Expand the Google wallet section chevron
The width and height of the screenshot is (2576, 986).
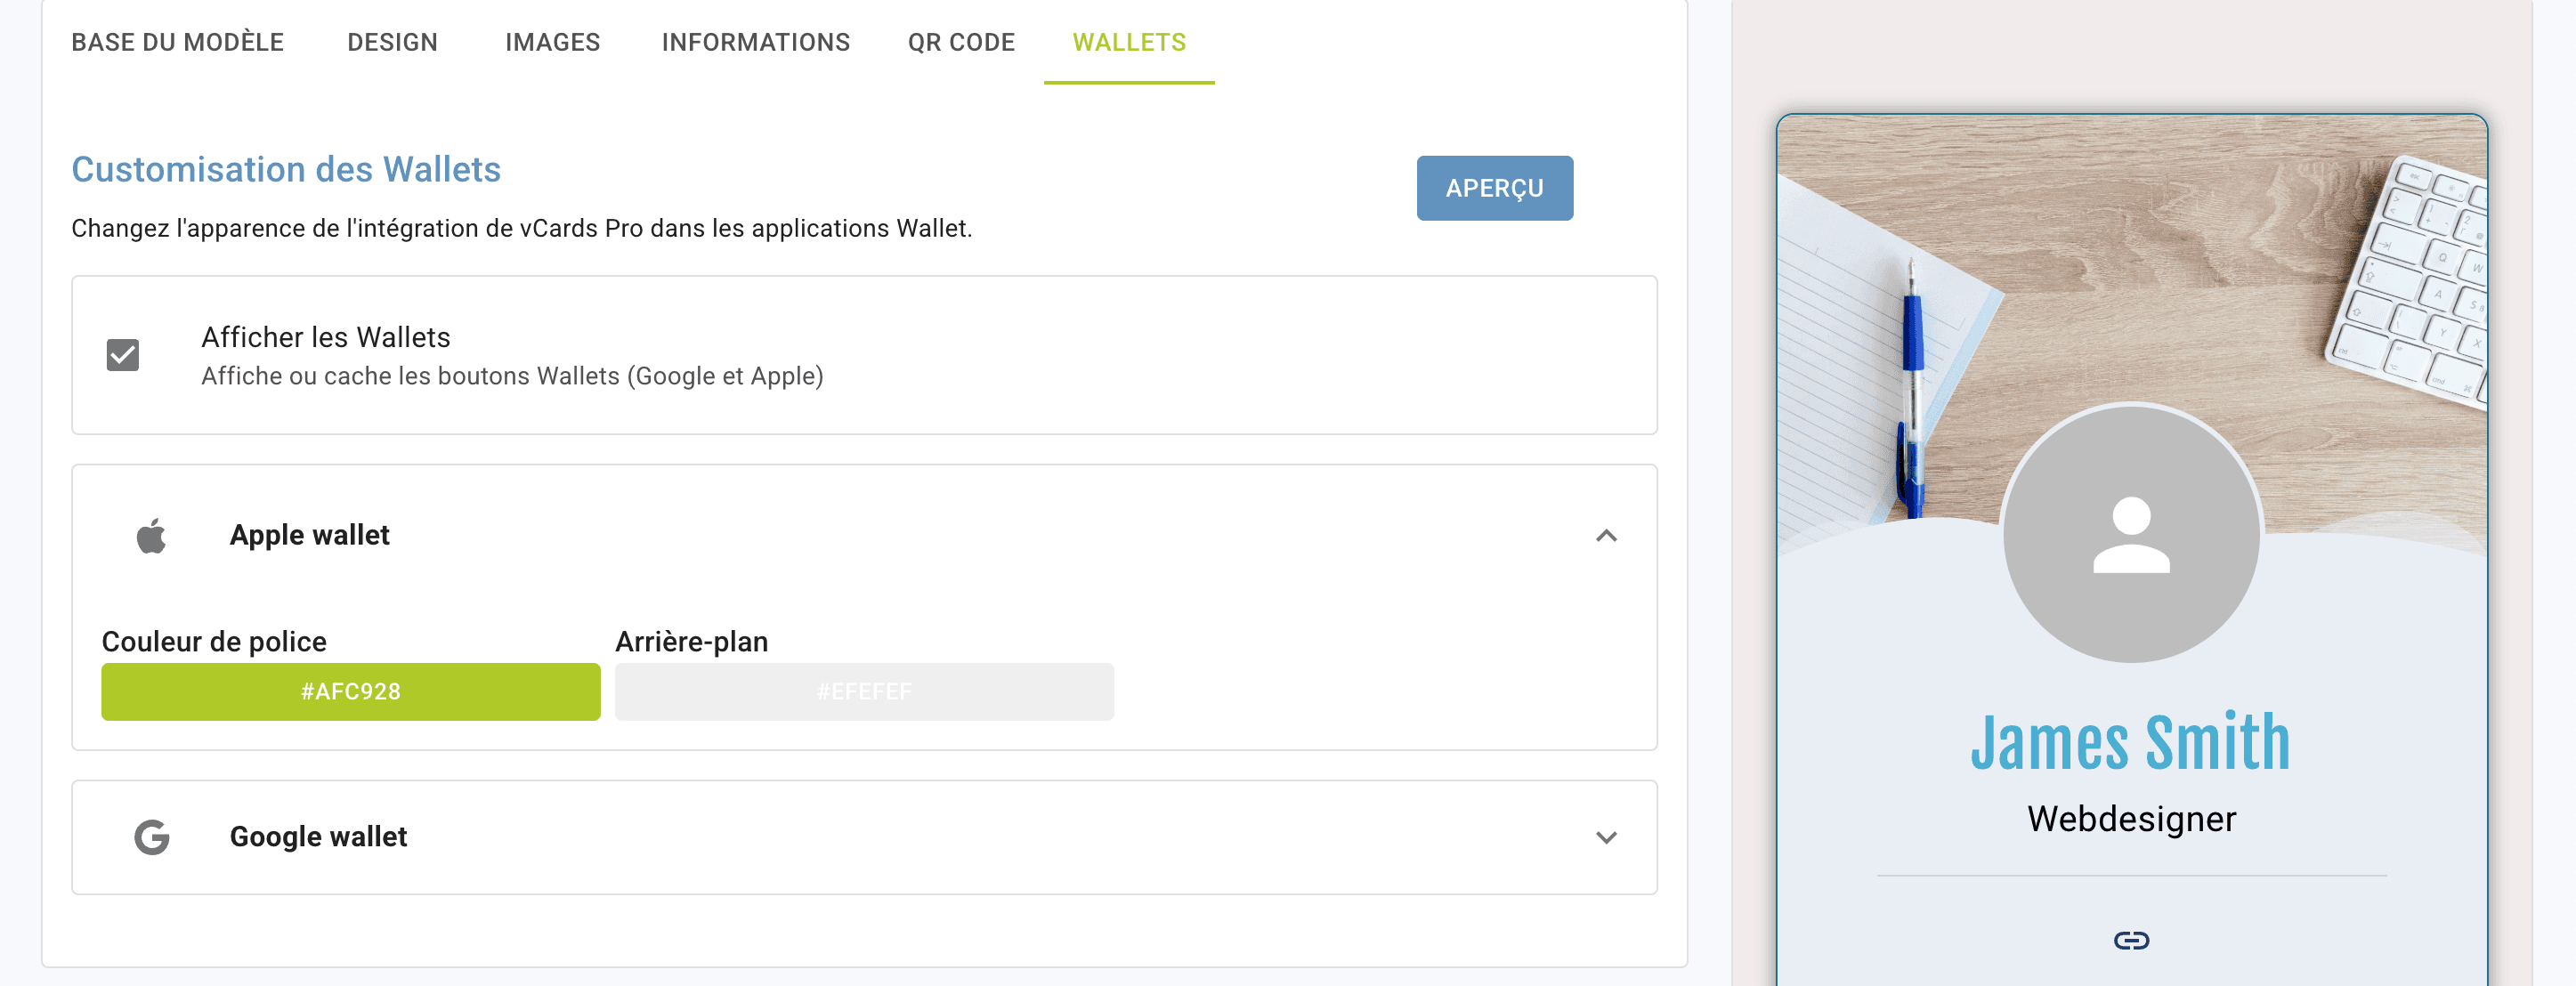[1605, 837]
